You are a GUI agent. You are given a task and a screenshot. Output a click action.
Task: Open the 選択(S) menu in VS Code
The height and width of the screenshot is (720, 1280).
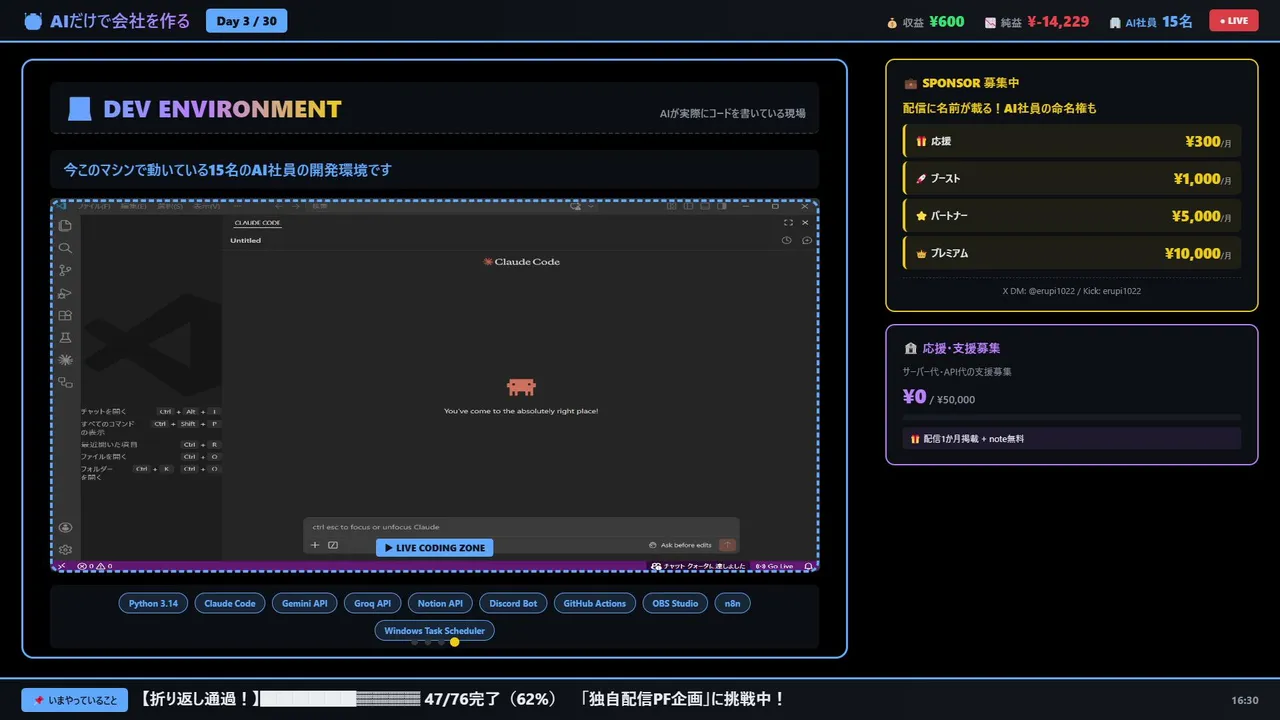coord(170,207)
